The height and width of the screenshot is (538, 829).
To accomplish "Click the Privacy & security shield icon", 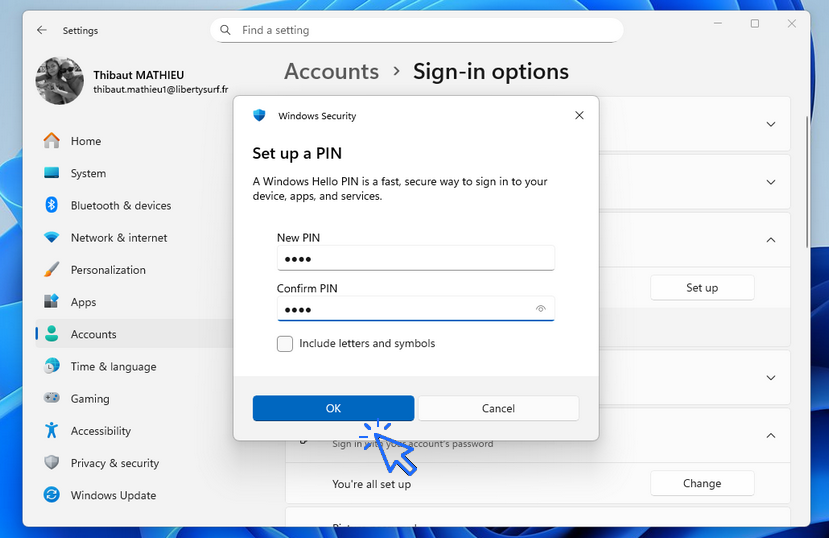I will click(51, 462).
